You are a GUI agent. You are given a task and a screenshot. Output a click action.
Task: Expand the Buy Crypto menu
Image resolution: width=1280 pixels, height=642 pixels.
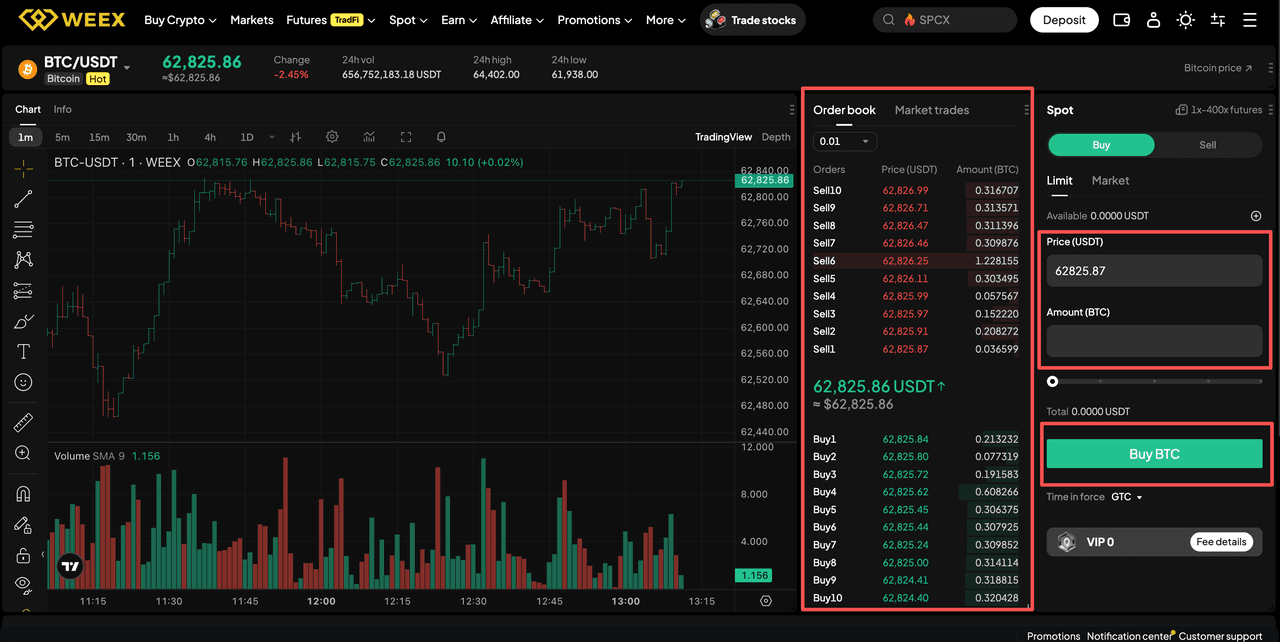[x=180, y=20]
